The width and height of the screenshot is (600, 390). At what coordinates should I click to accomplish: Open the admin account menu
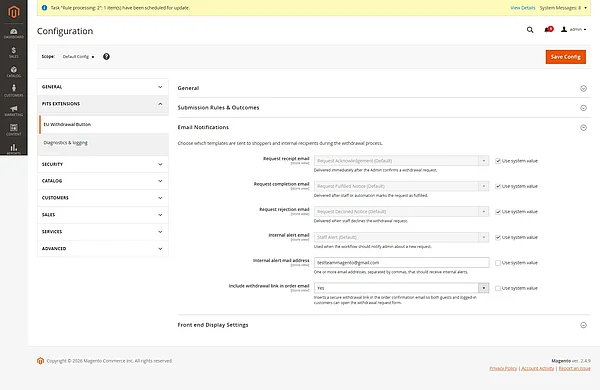[573, 29]
